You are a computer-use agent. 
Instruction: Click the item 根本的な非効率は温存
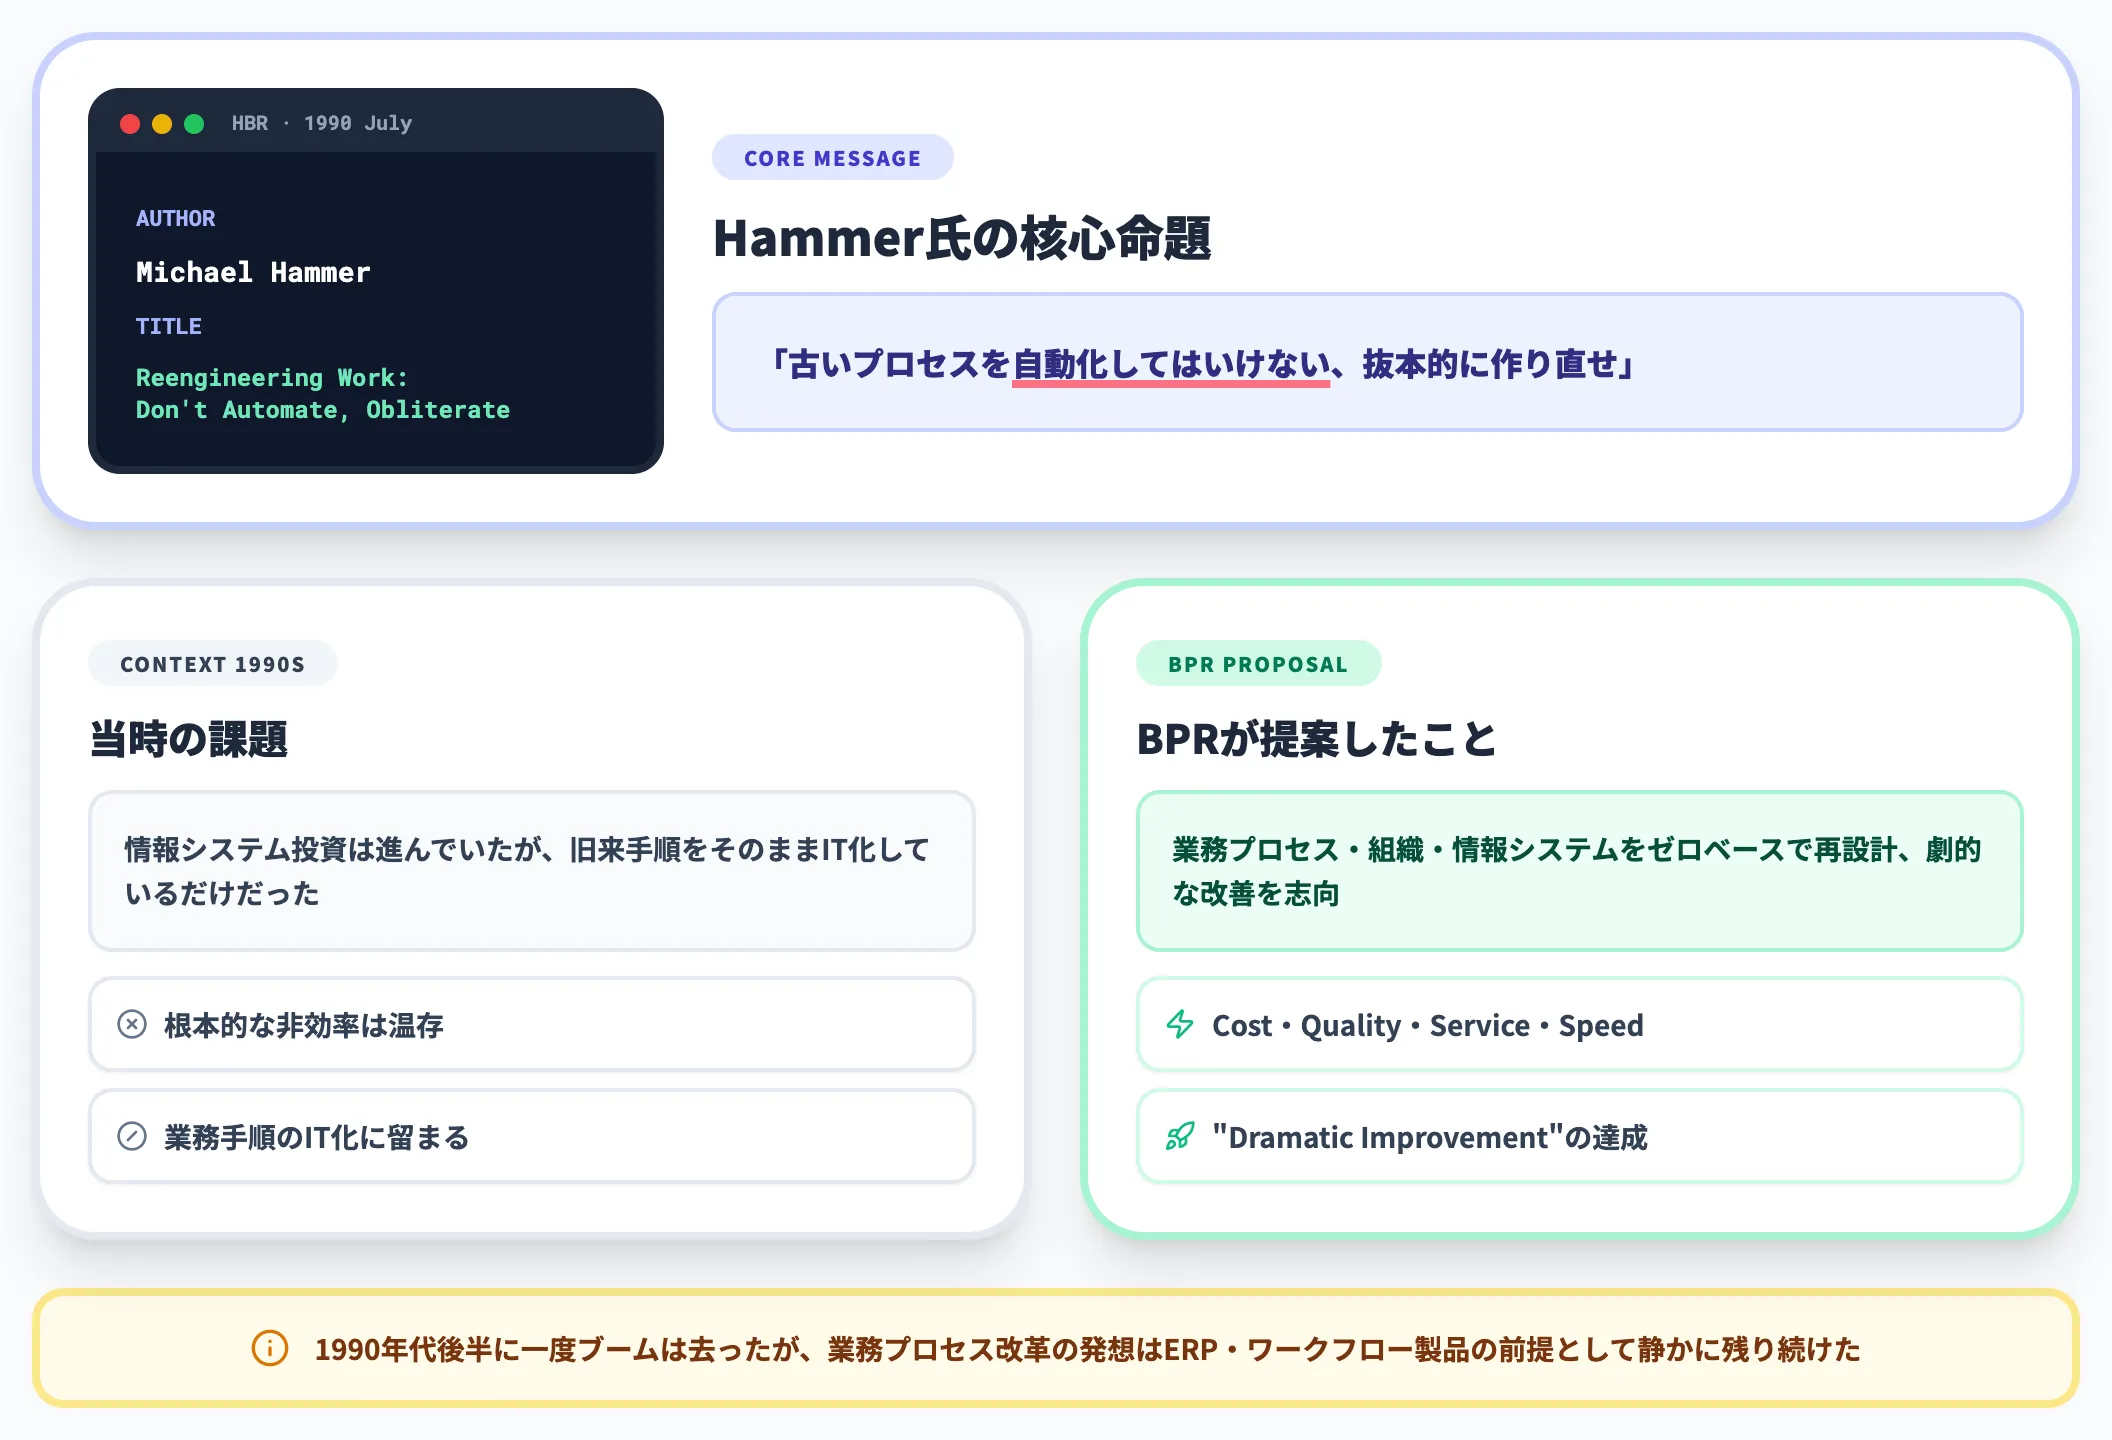[532, 1024]
